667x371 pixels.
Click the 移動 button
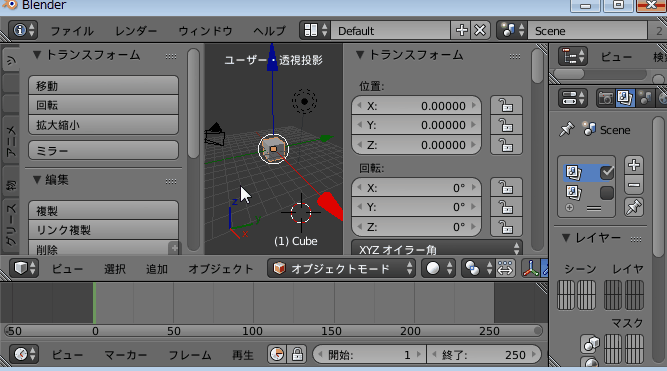coord(103,86)
